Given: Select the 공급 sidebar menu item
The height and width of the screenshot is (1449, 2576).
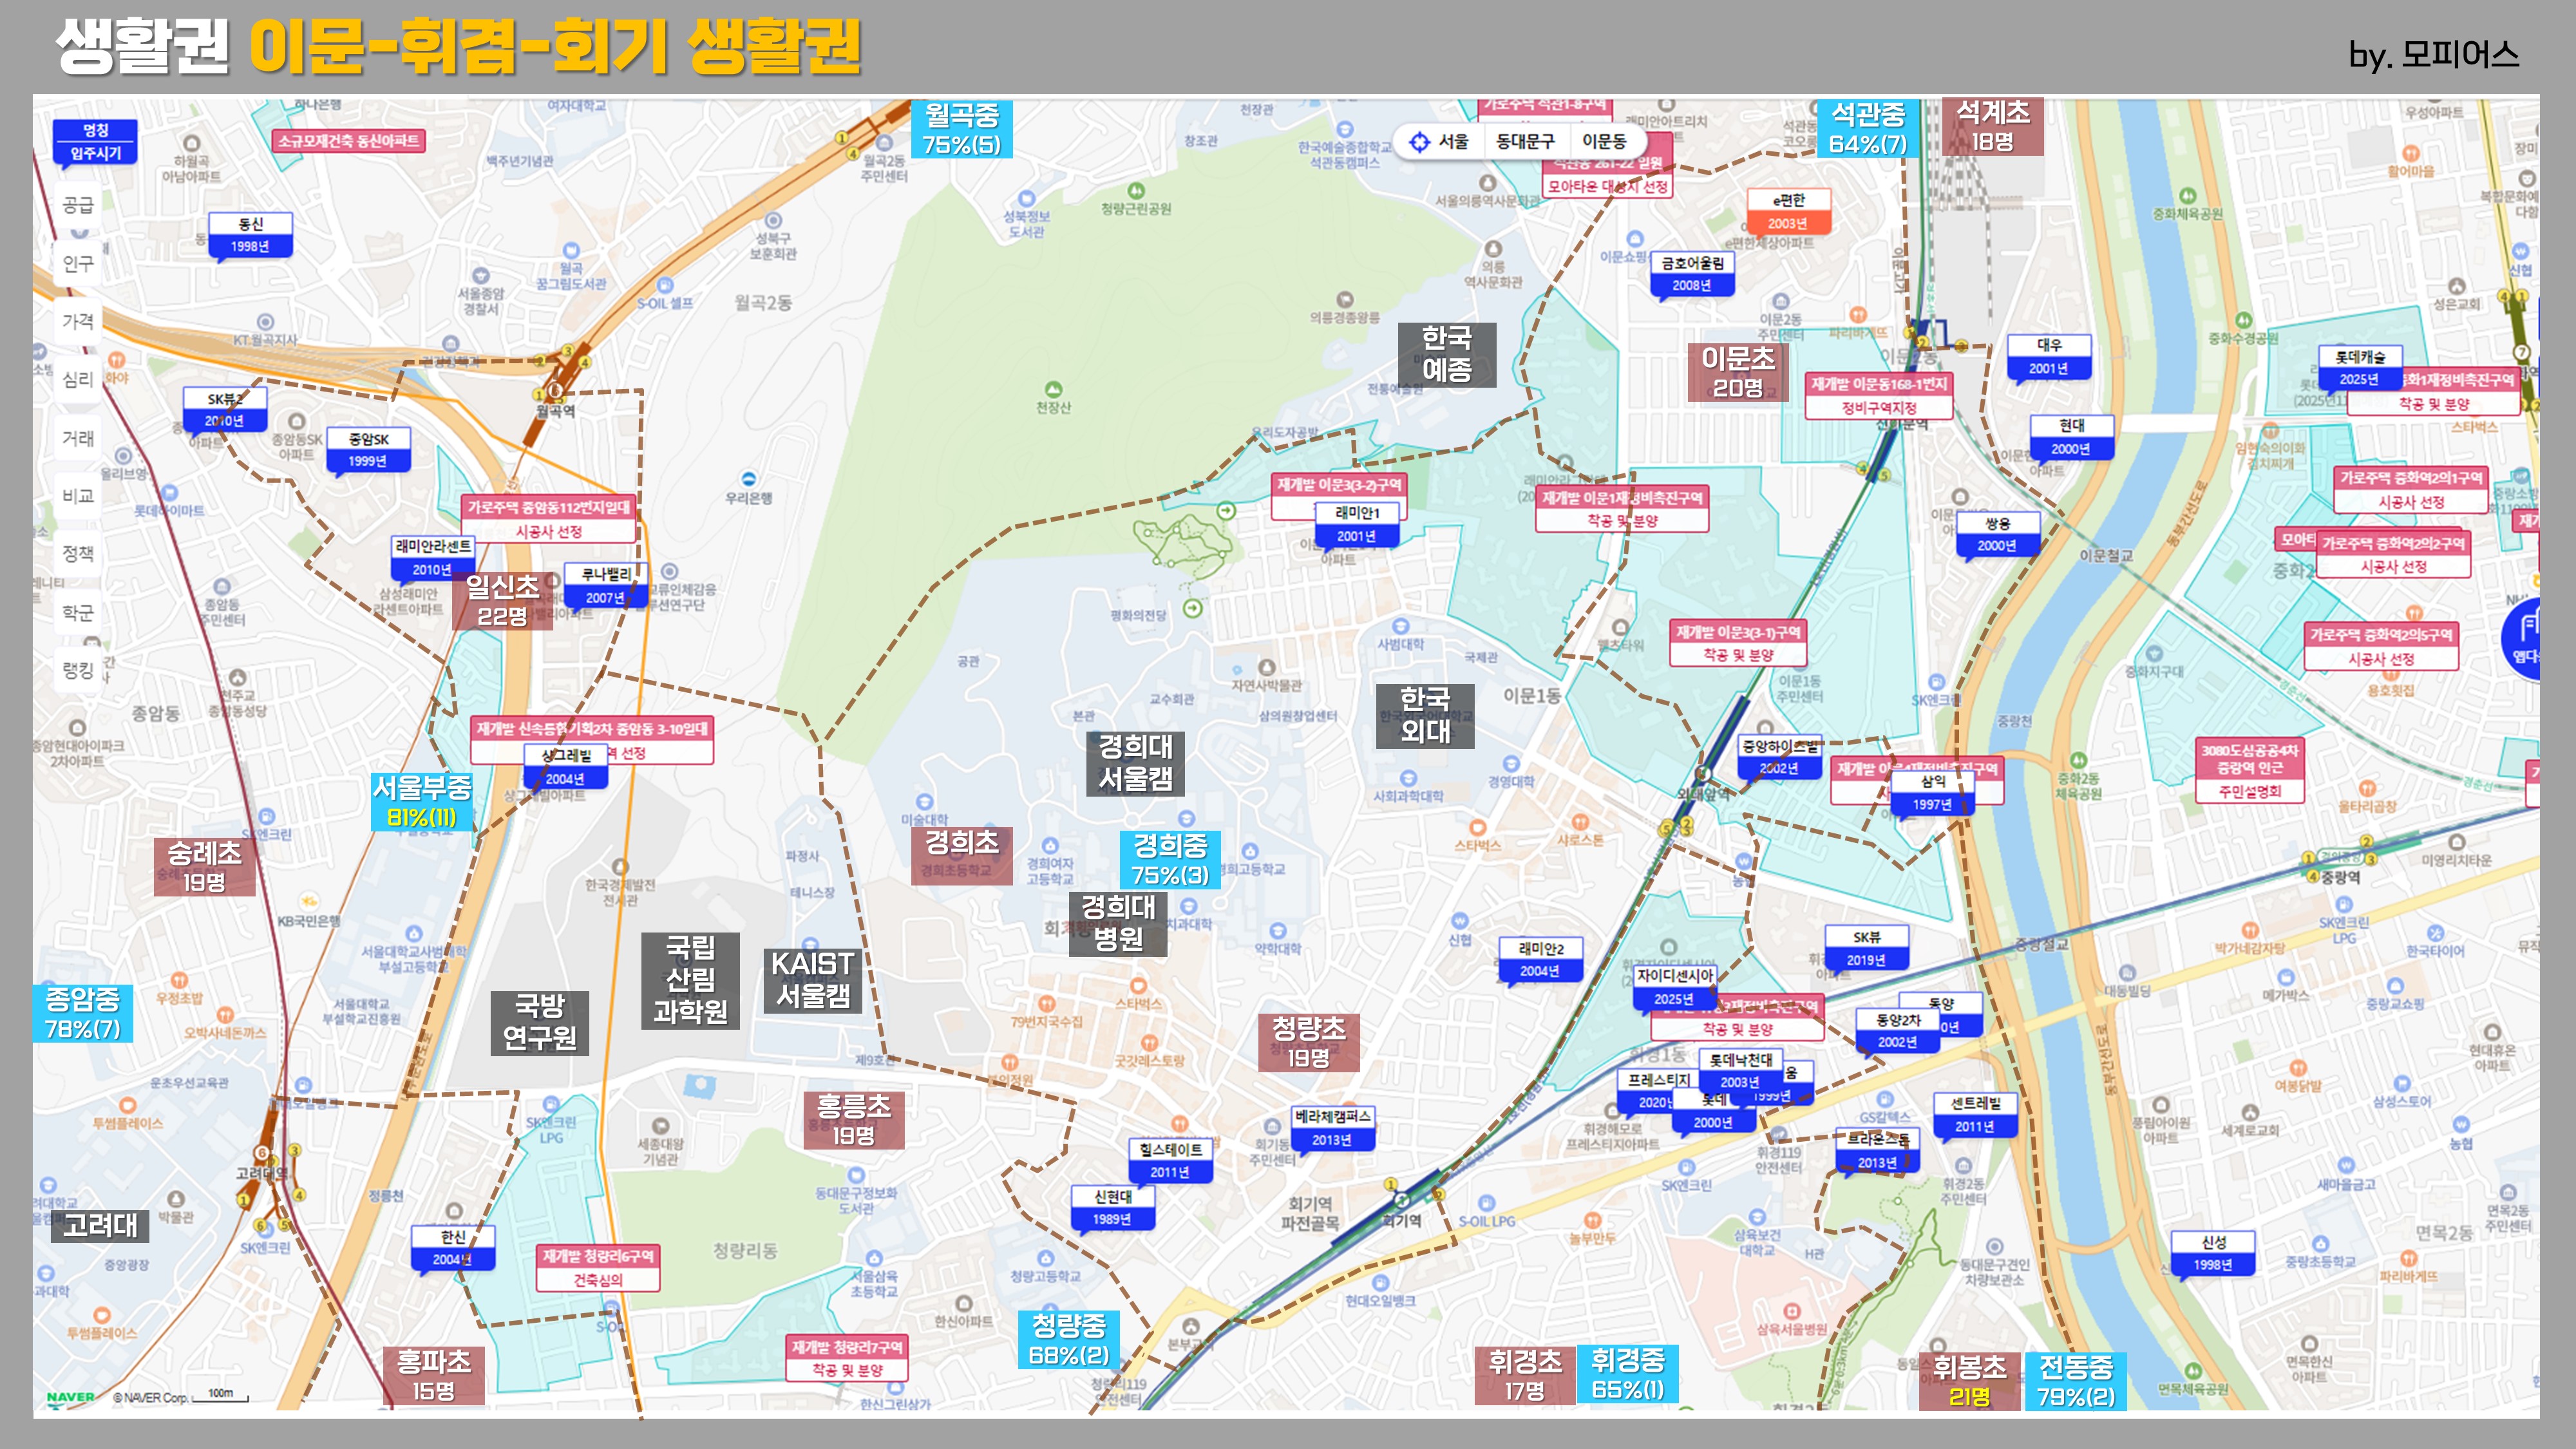Looking at the screenshot, I should coord(78,205).
